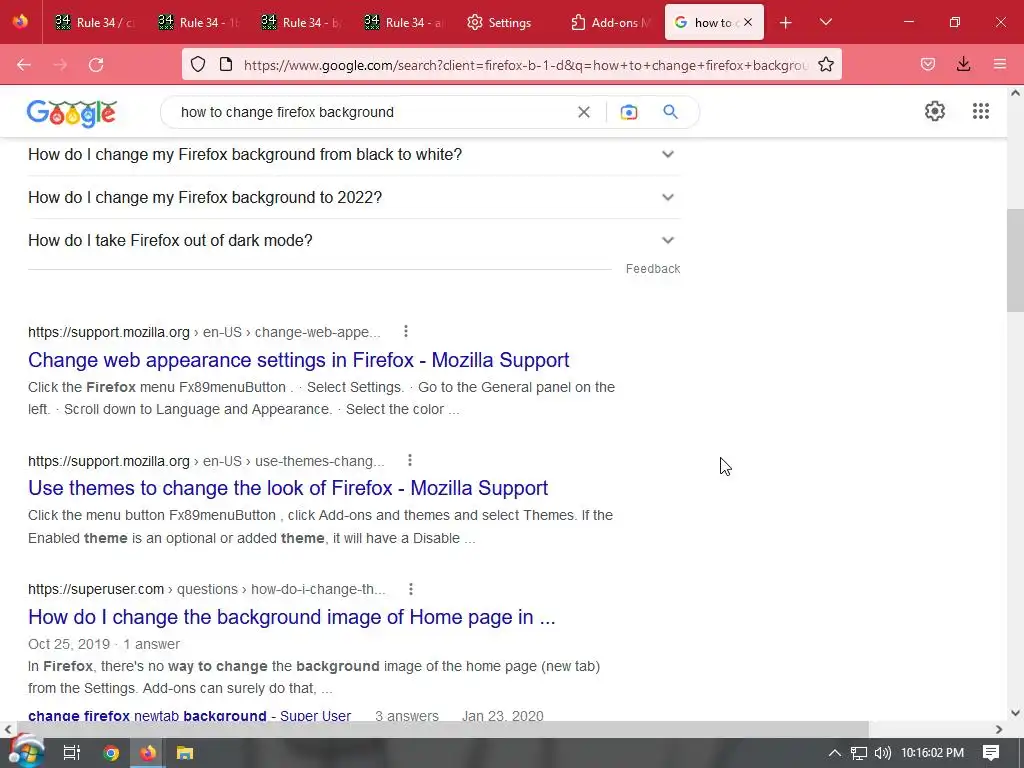
Task: Switch to the Settings tab
Action: click(507, 22)
